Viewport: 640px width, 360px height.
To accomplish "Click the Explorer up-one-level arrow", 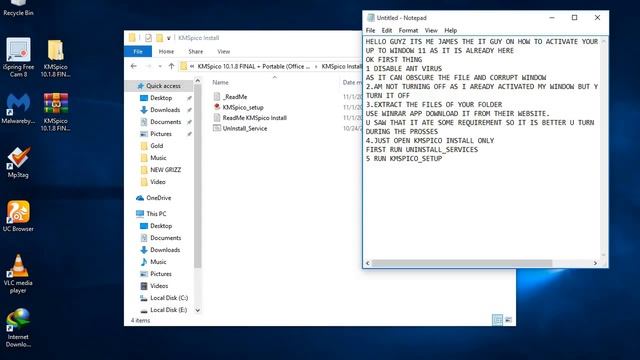I will click(171, 66).
